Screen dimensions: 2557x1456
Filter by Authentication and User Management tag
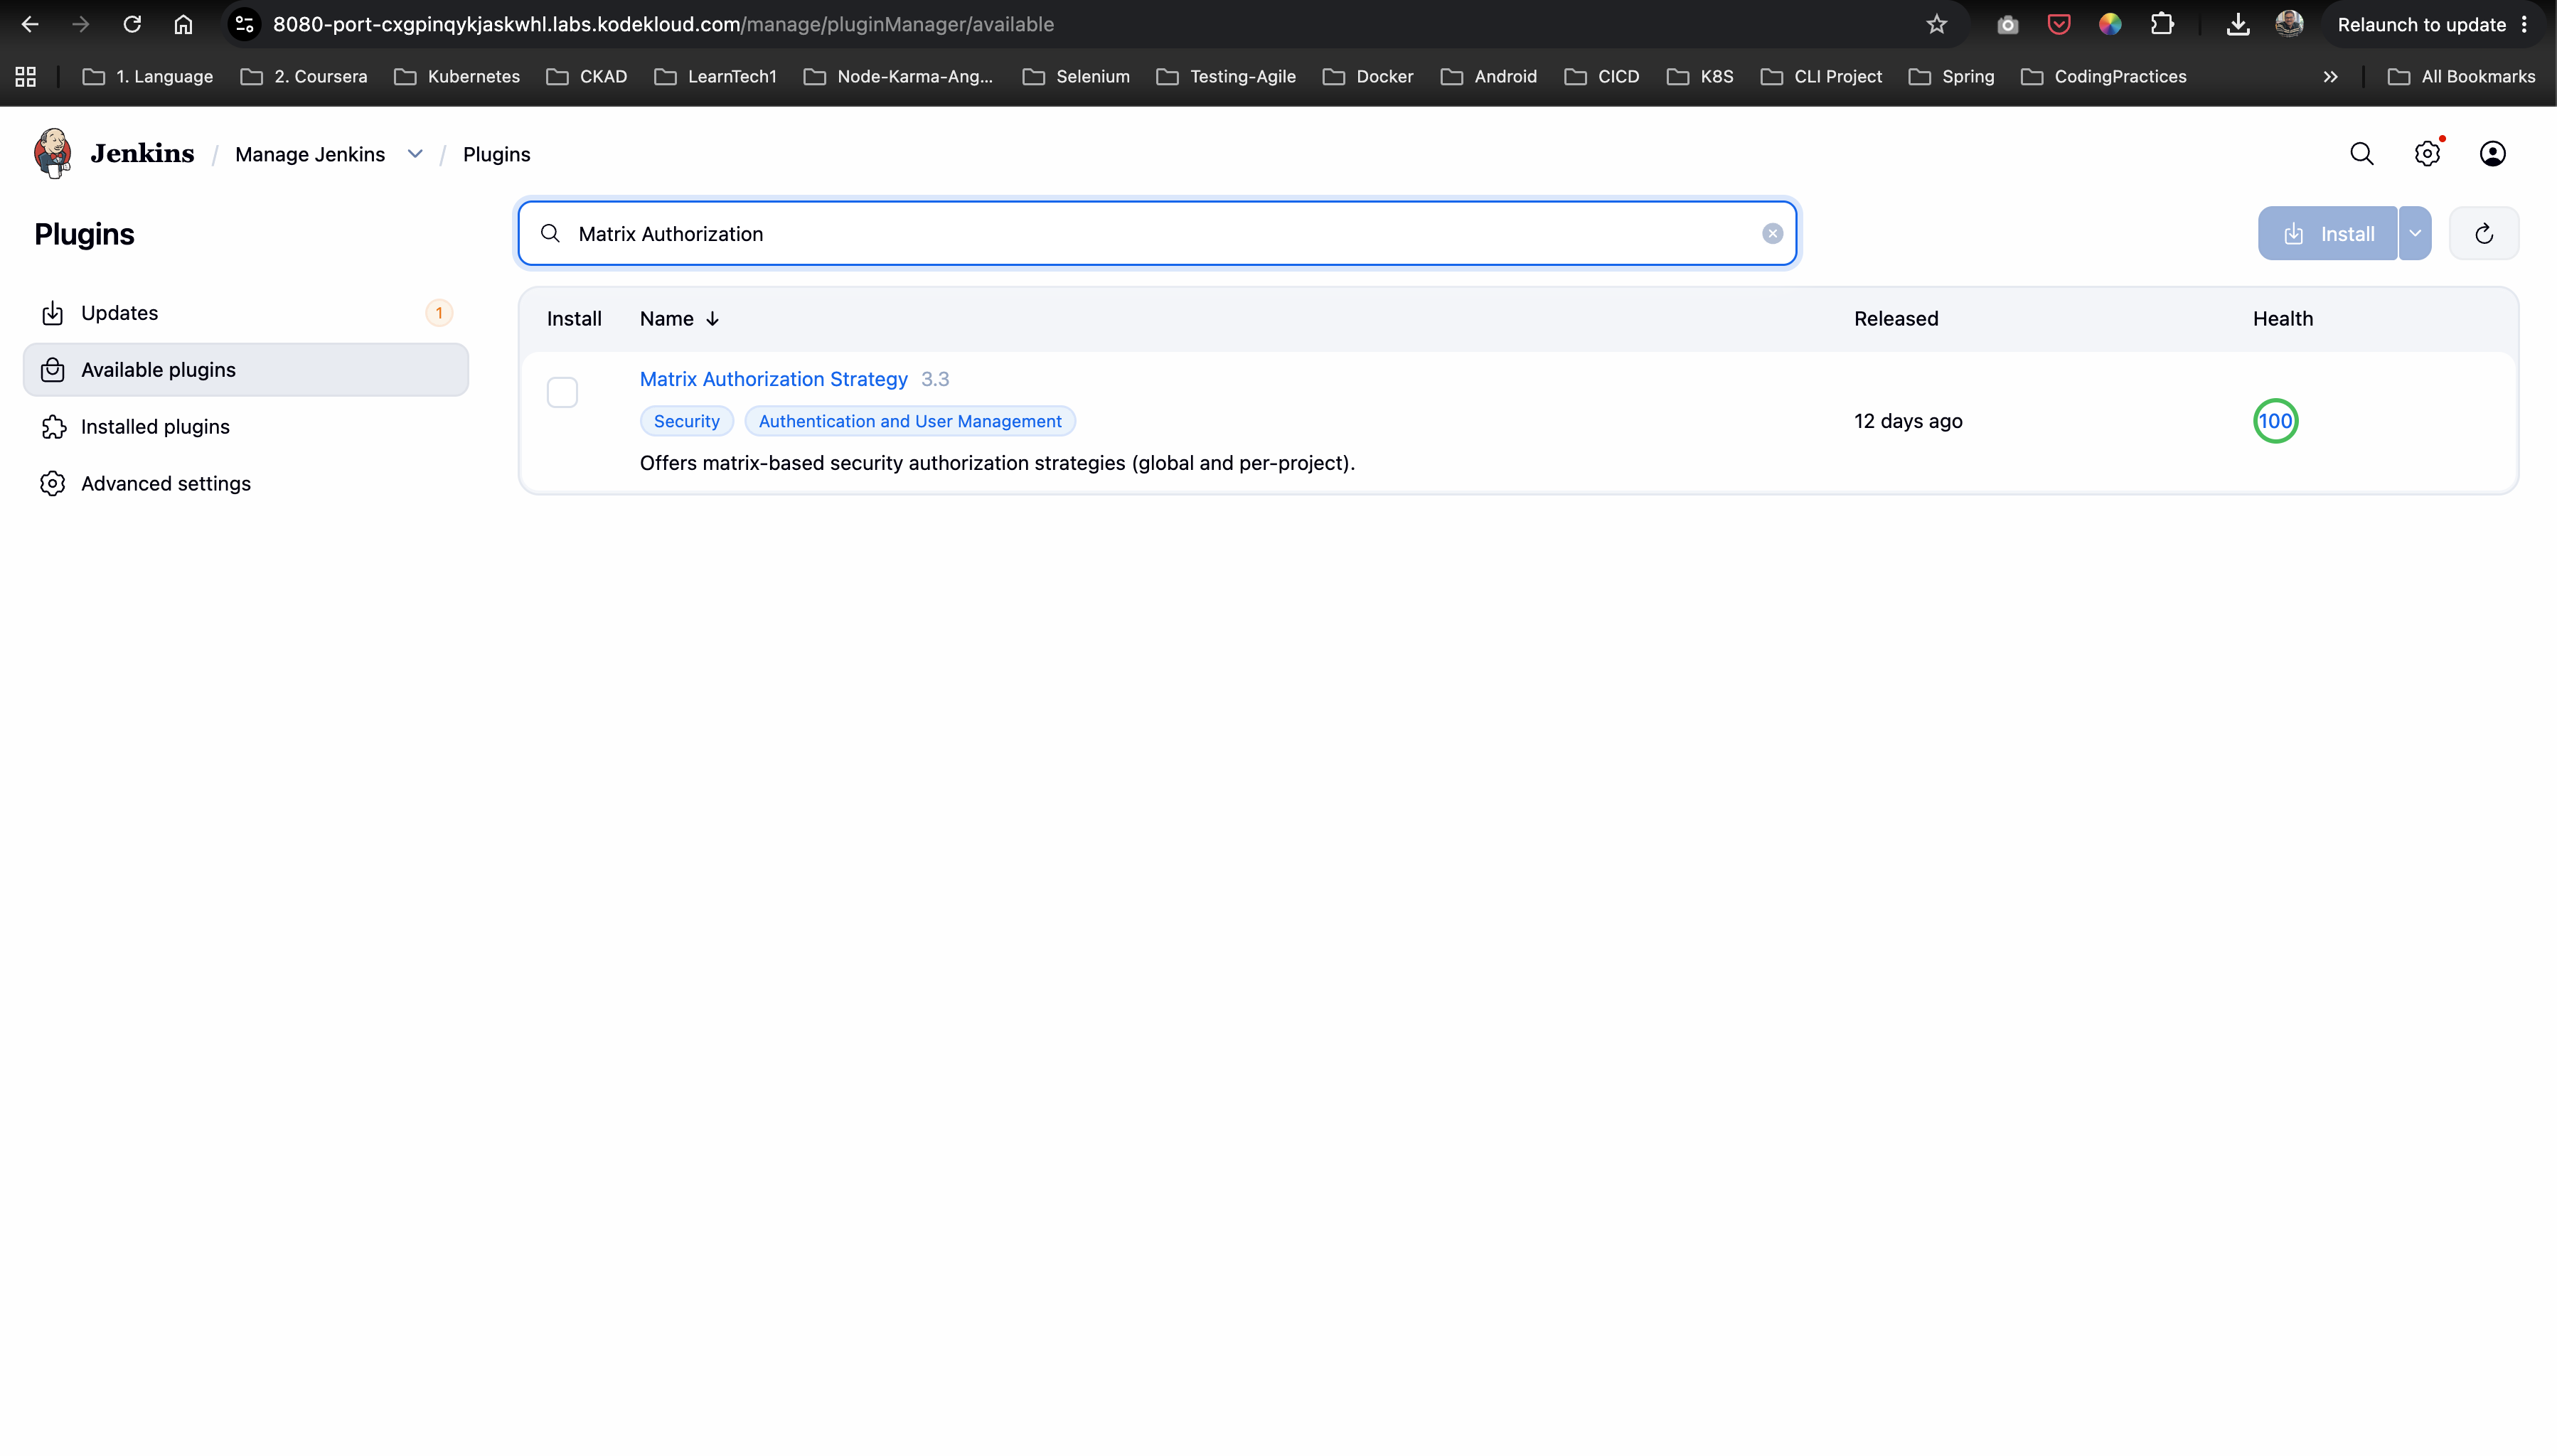[x=910, y=421]
